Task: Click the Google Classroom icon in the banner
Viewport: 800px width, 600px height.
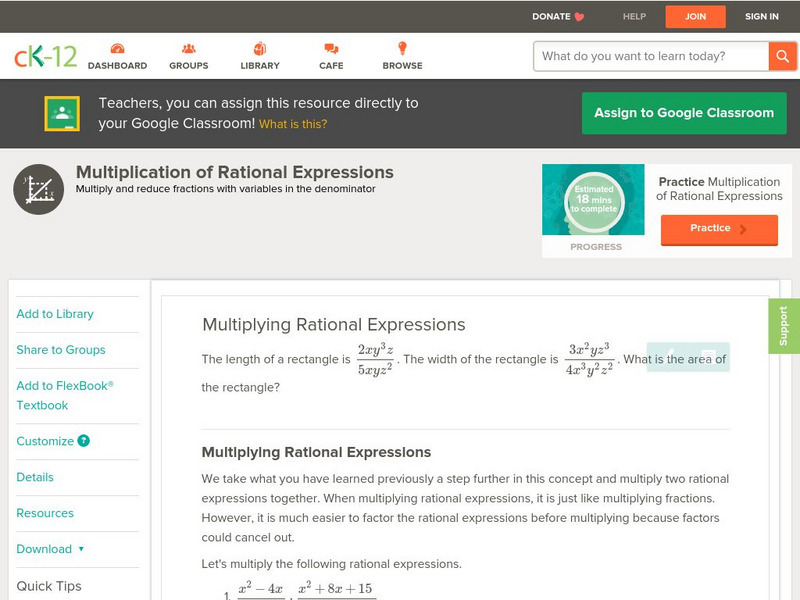Action: [63, 112]
